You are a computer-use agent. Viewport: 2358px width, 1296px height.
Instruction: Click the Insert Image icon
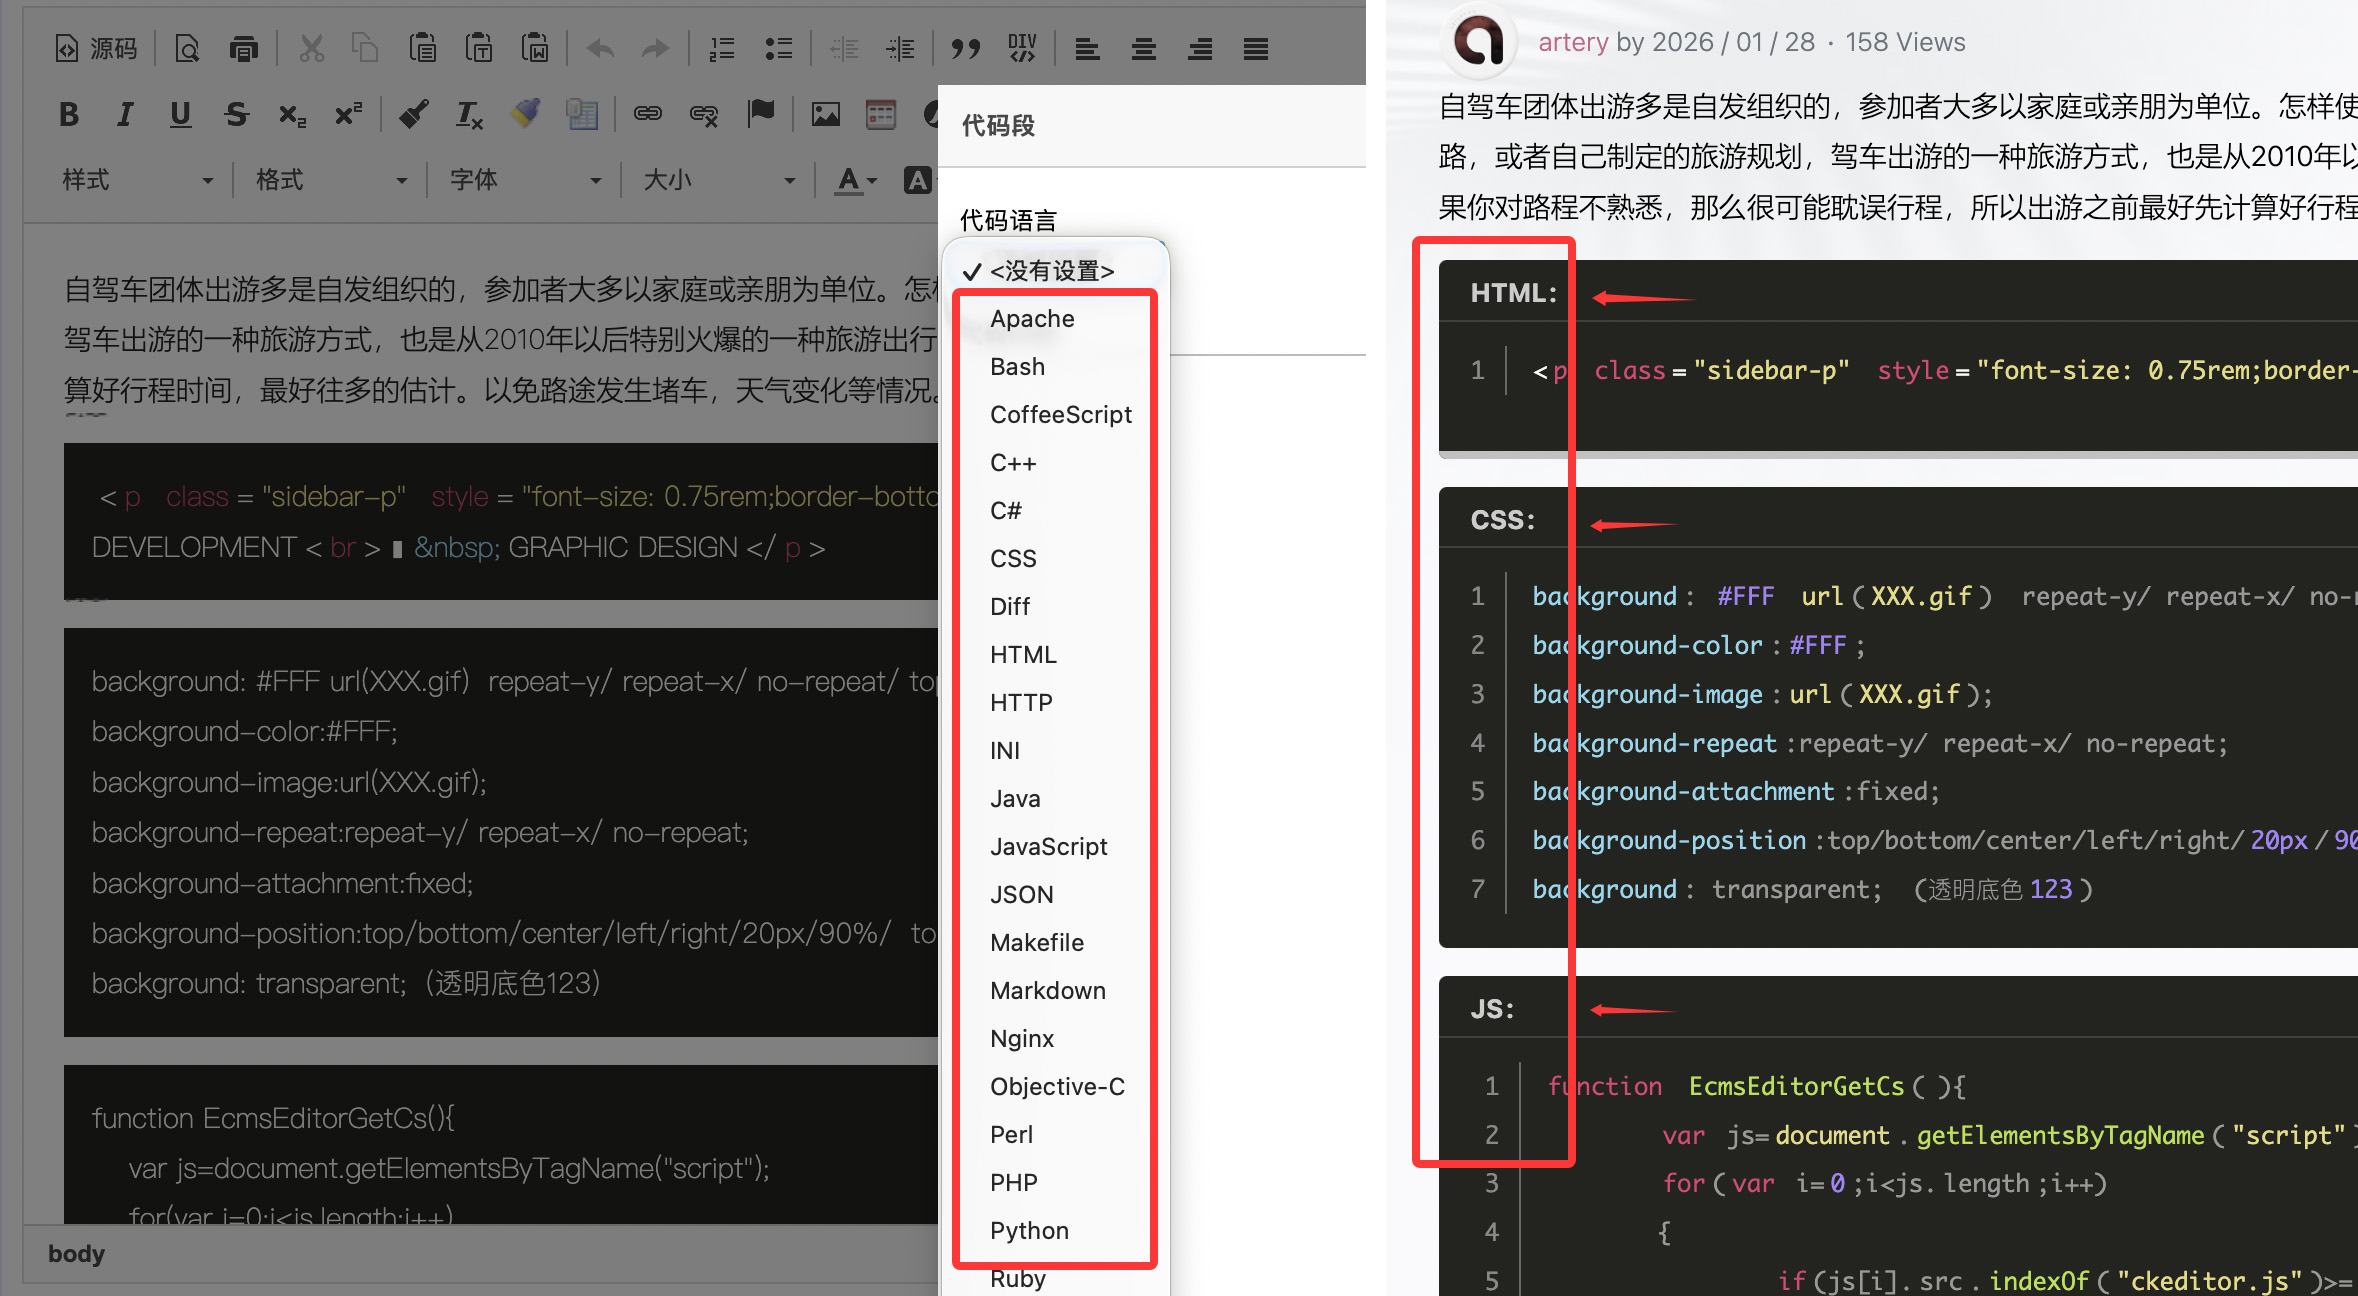pos(825,114)
